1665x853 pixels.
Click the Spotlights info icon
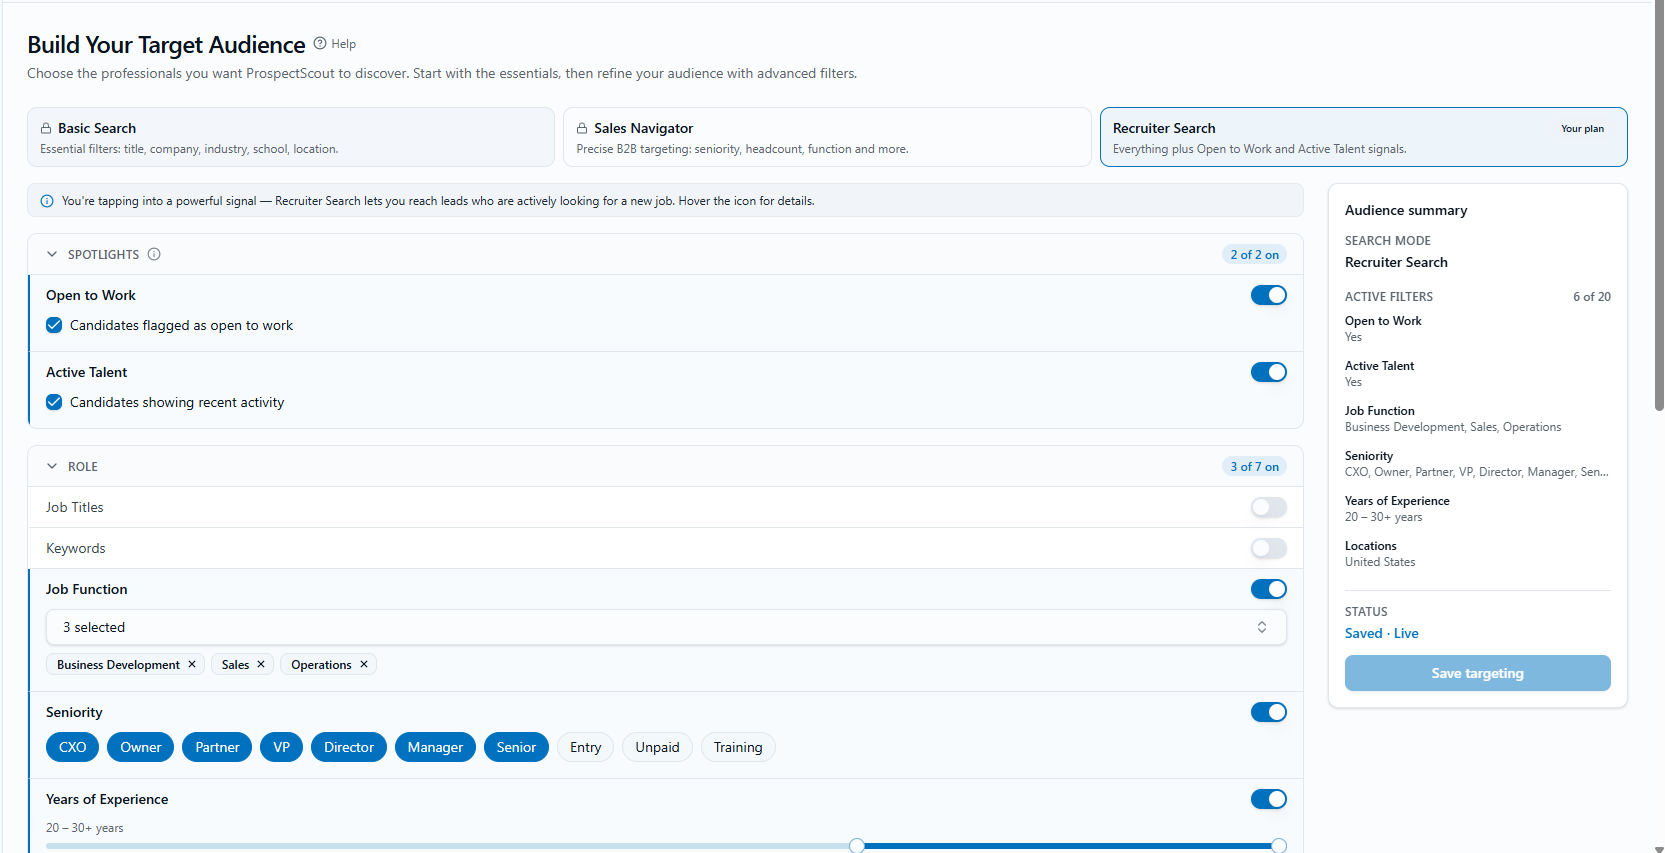[154, 254]
